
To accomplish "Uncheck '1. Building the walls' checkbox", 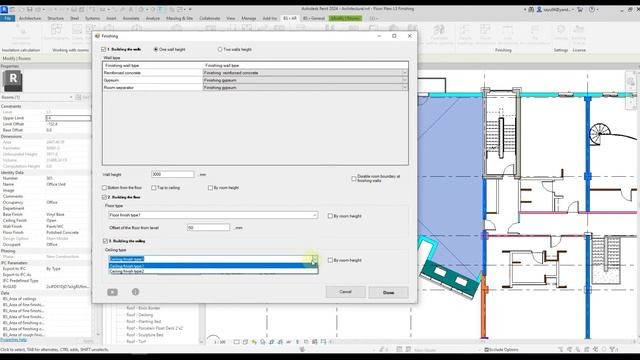I will point(104,49).
